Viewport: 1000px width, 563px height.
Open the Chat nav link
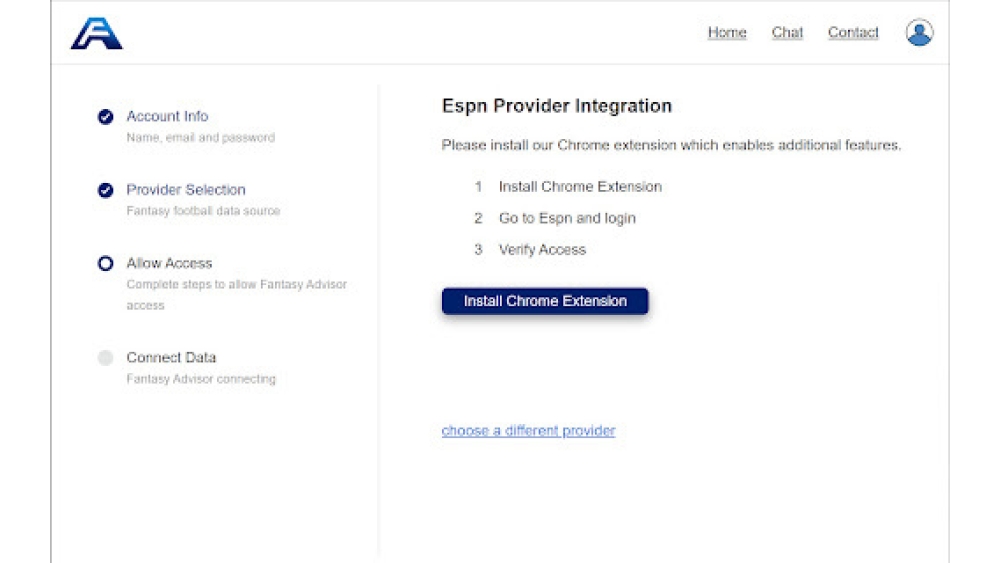click(x=787, y=33)
